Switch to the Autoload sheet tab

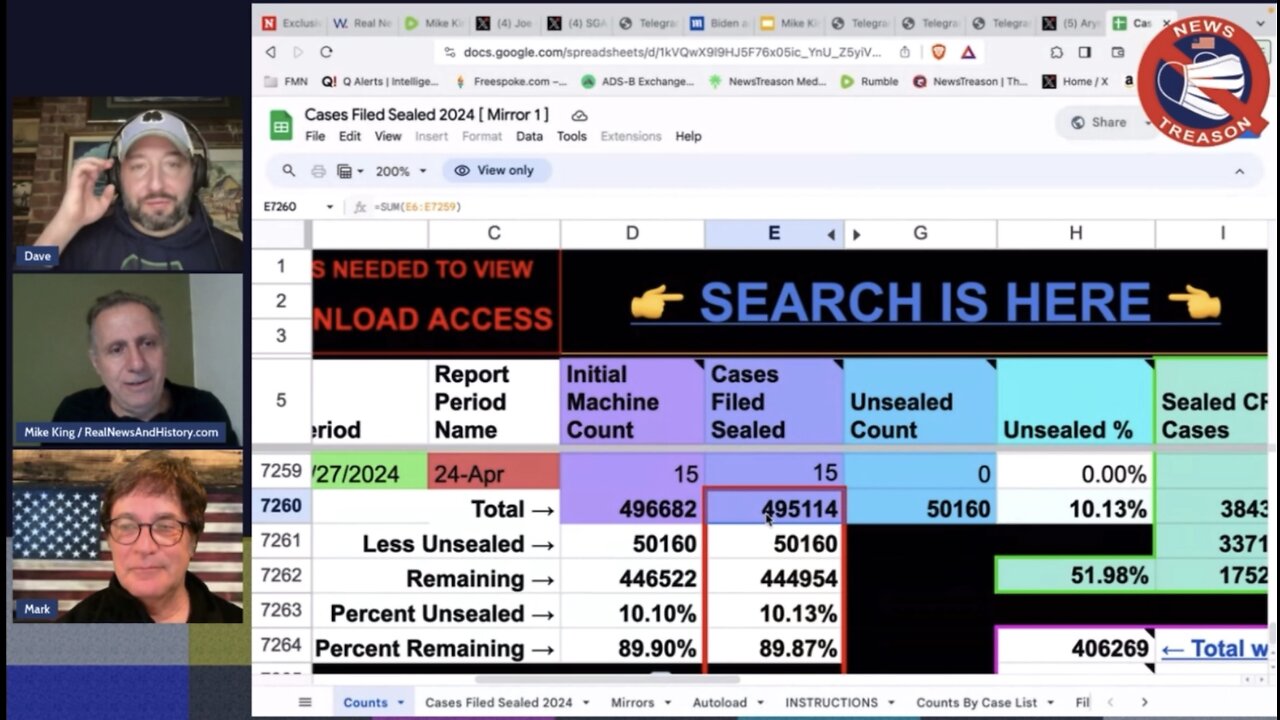(720, 703)
